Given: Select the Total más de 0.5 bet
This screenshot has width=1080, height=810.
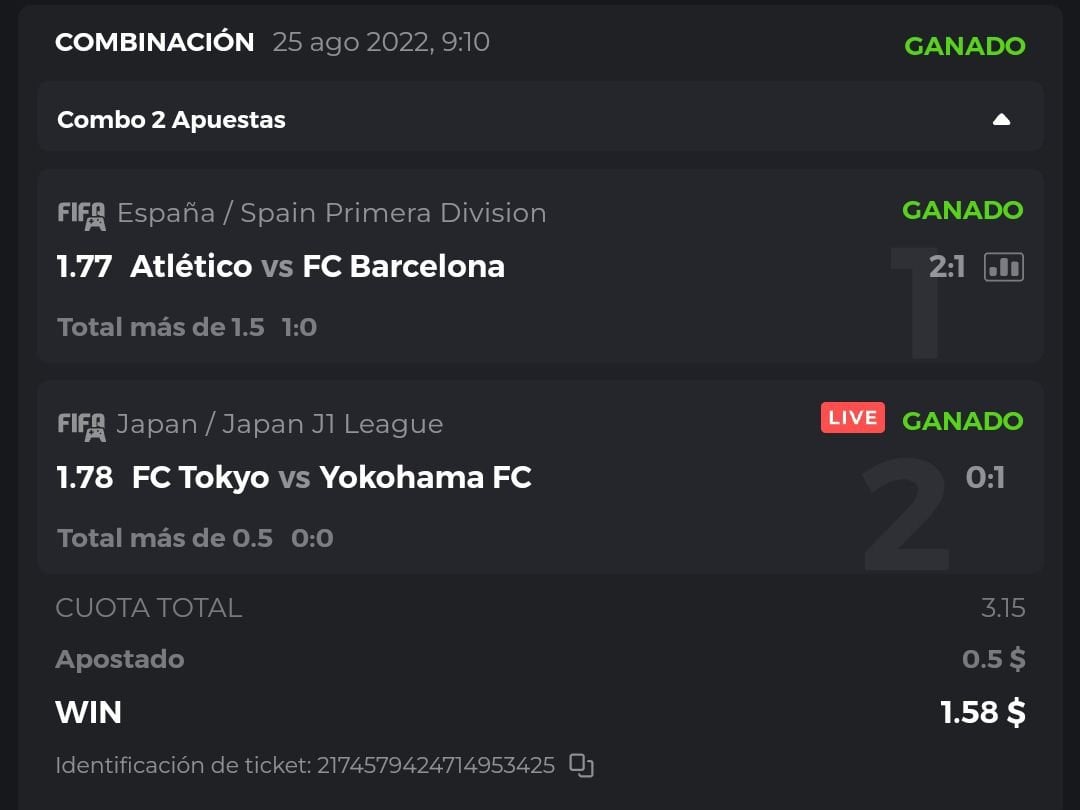Looking at the screenshot, I should (164, 538).
